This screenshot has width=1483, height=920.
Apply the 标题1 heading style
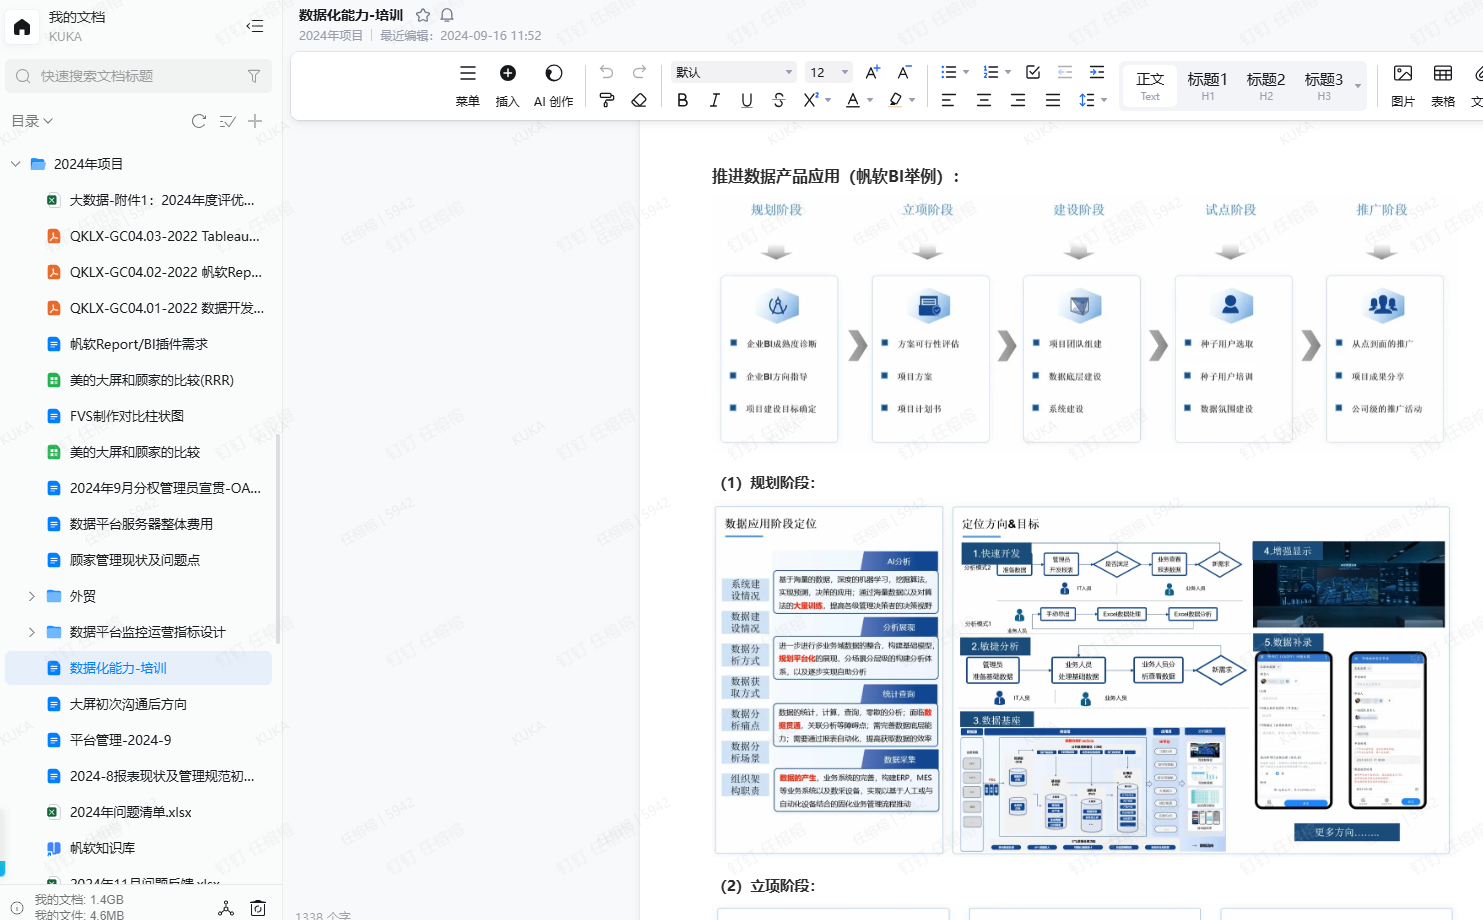coord(1207,85)
